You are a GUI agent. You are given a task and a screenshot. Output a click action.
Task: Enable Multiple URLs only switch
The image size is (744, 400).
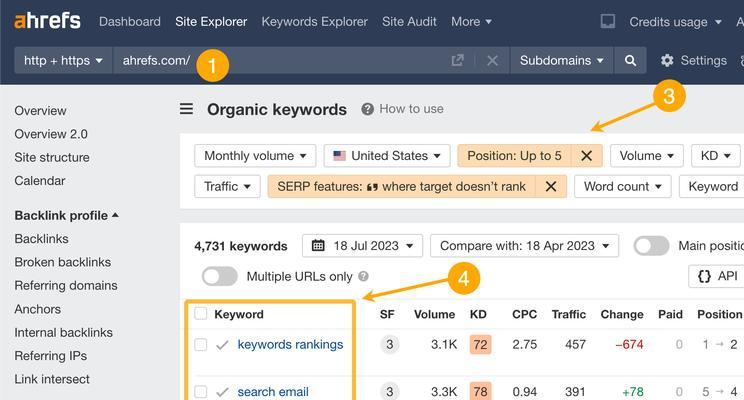pos(219,276)
